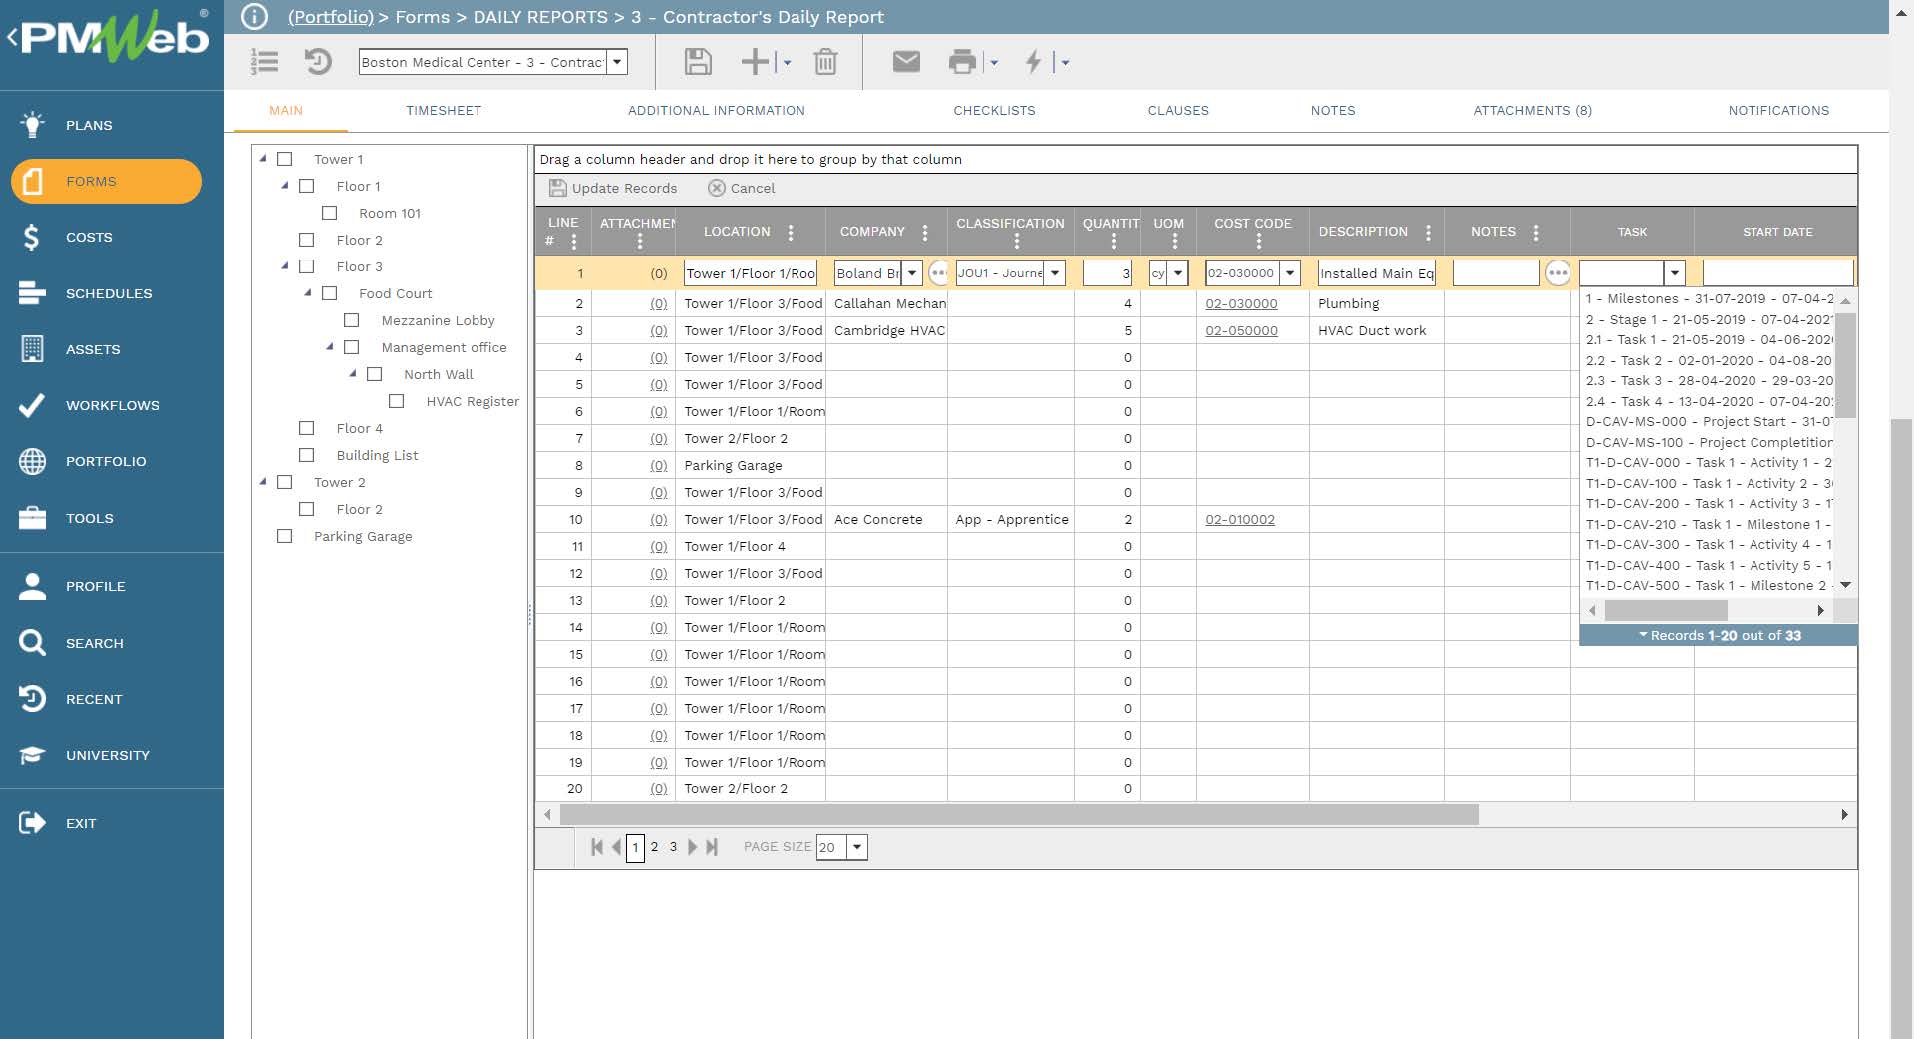Switch to the Timesheet tab

(x=443, y=111)
